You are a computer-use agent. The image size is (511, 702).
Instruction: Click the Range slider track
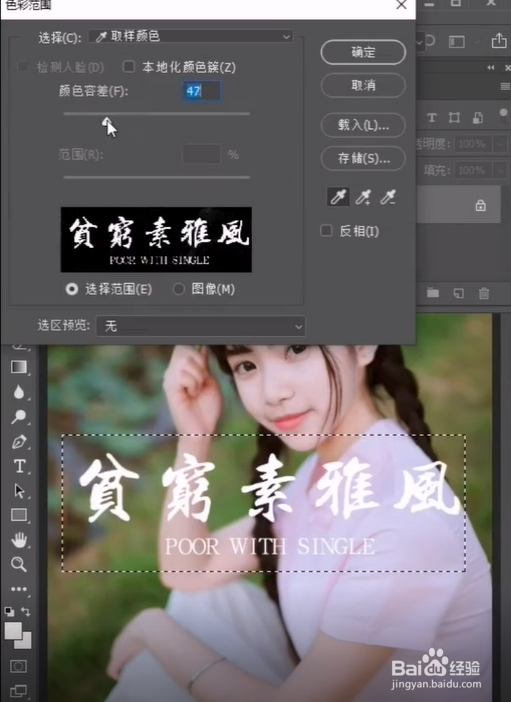[156, 177]
